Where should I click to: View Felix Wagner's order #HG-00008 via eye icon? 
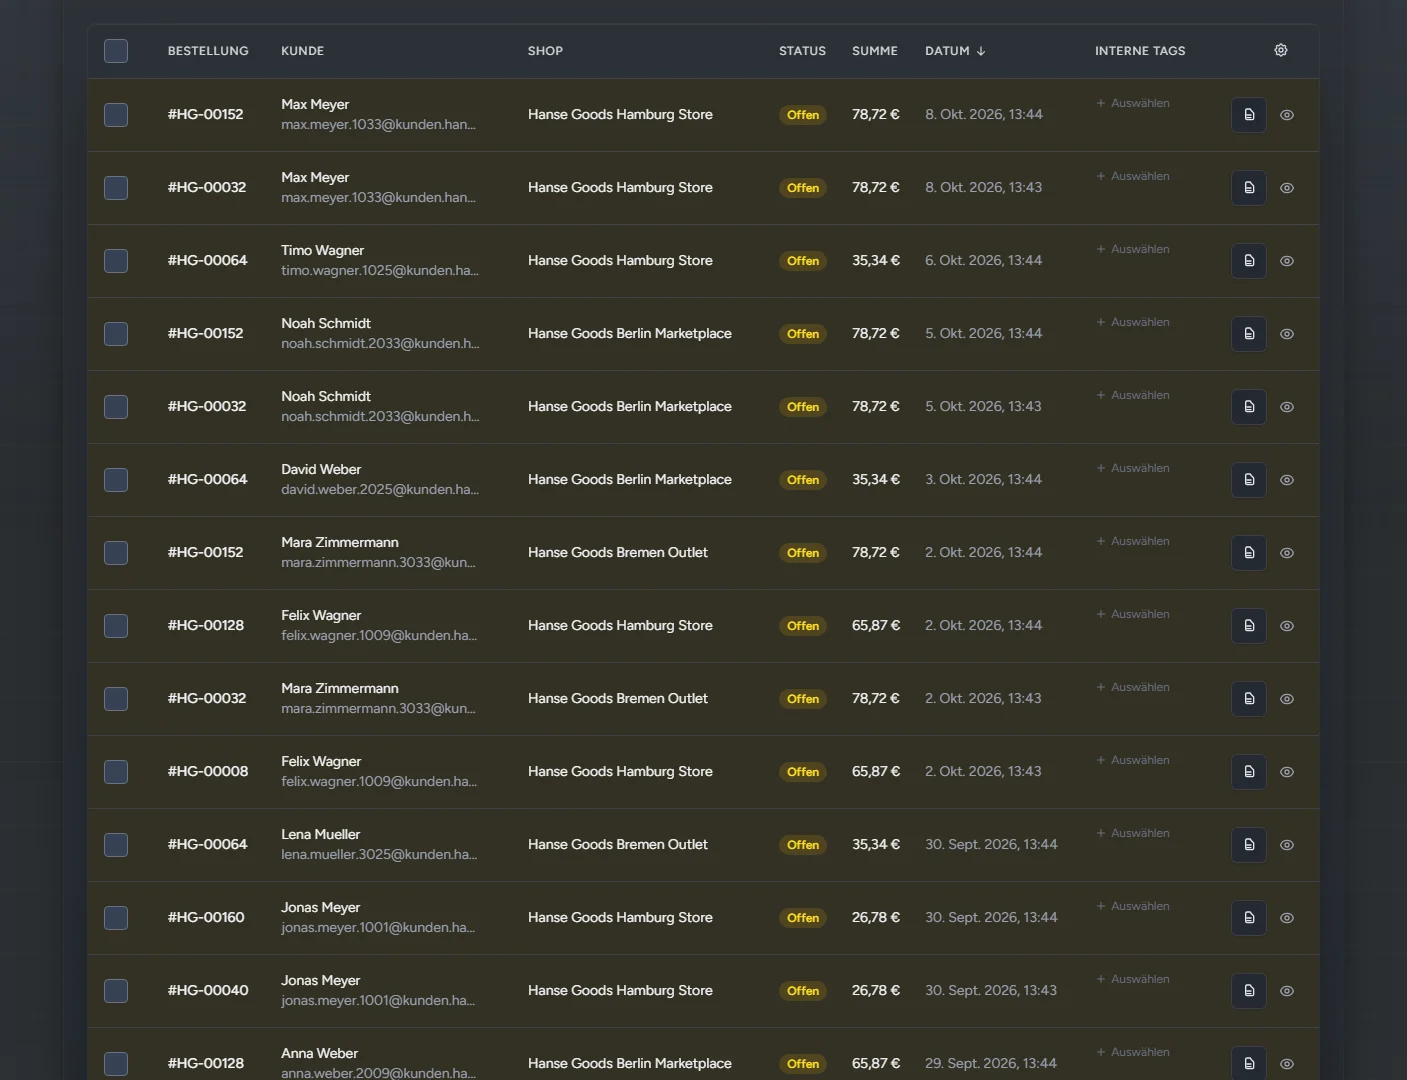1287,772
